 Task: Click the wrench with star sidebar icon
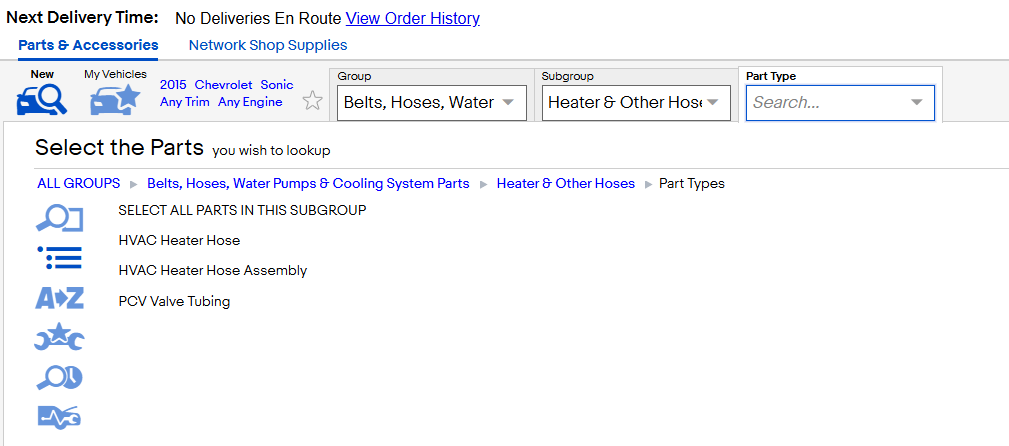click(59, 338)
